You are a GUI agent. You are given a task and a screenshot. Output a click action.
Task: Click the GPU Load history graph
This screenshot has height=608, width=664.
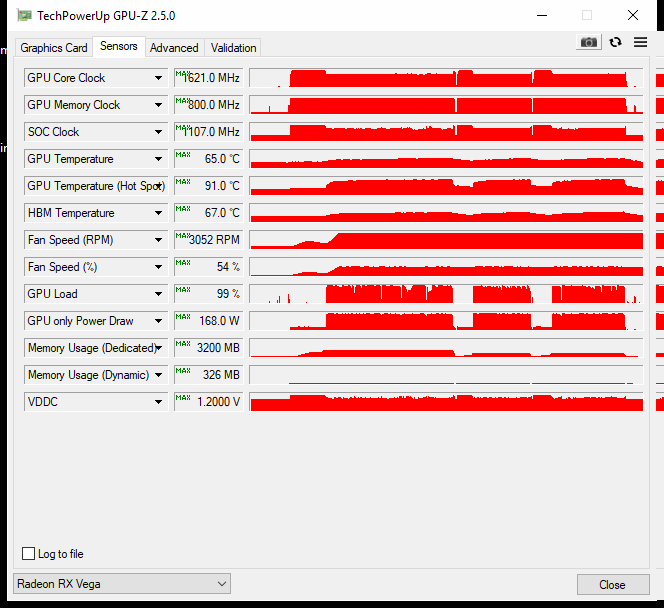(x=446, y=294)
